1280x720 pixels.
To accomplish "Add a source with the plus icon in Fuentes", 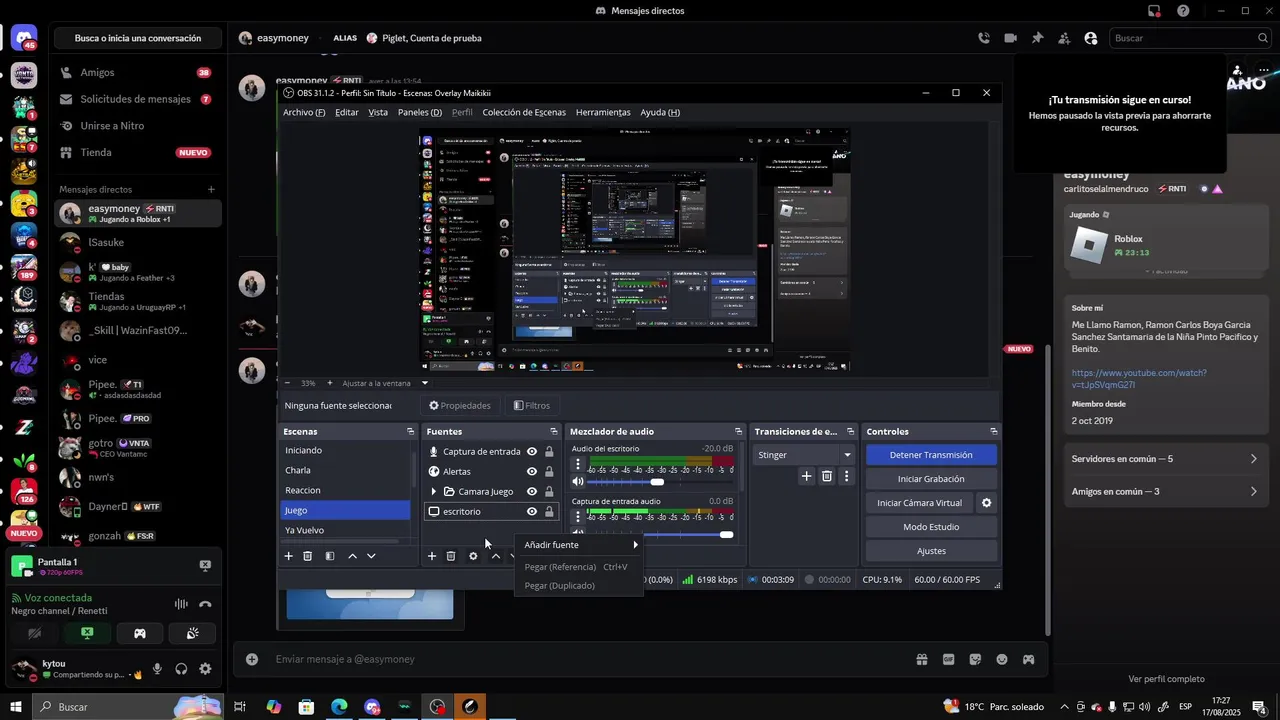I will click(432, 556).
